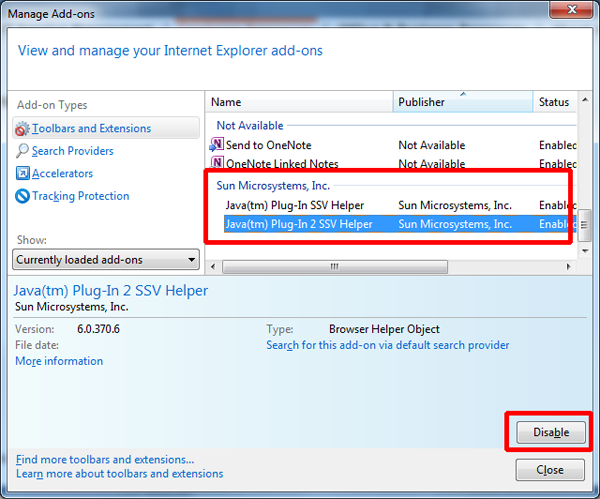Open the More information link
Viewport: 600px width, 499px height.
[59, 361]
